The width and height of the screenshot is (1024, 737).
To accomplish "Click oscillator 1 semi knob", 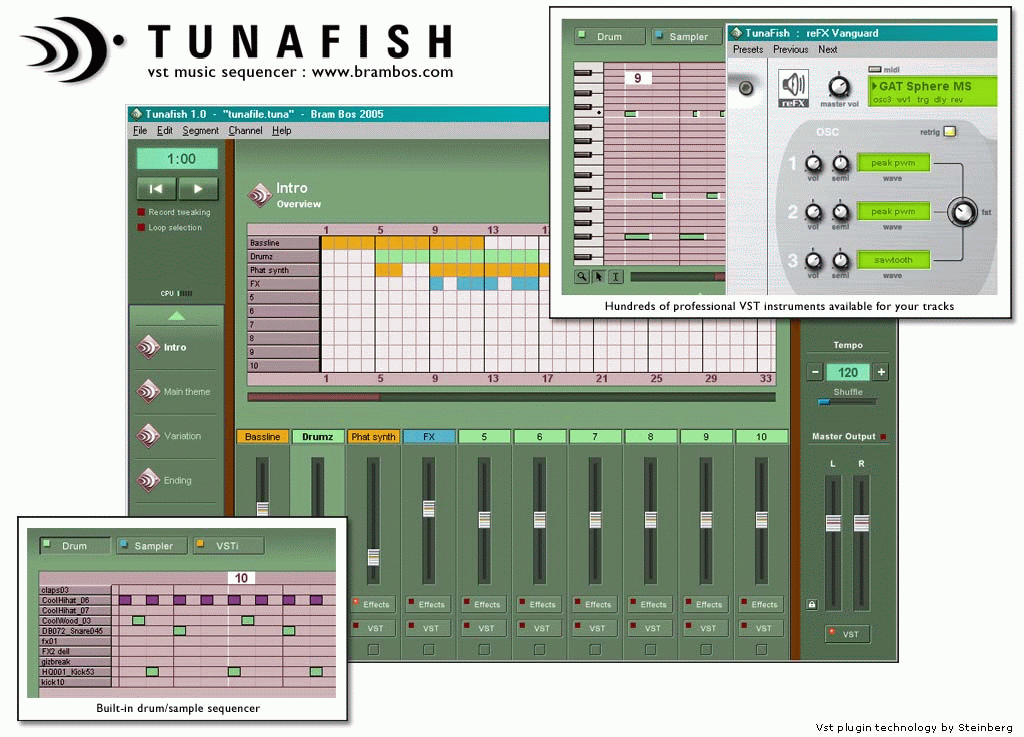I will pos(840,163).
